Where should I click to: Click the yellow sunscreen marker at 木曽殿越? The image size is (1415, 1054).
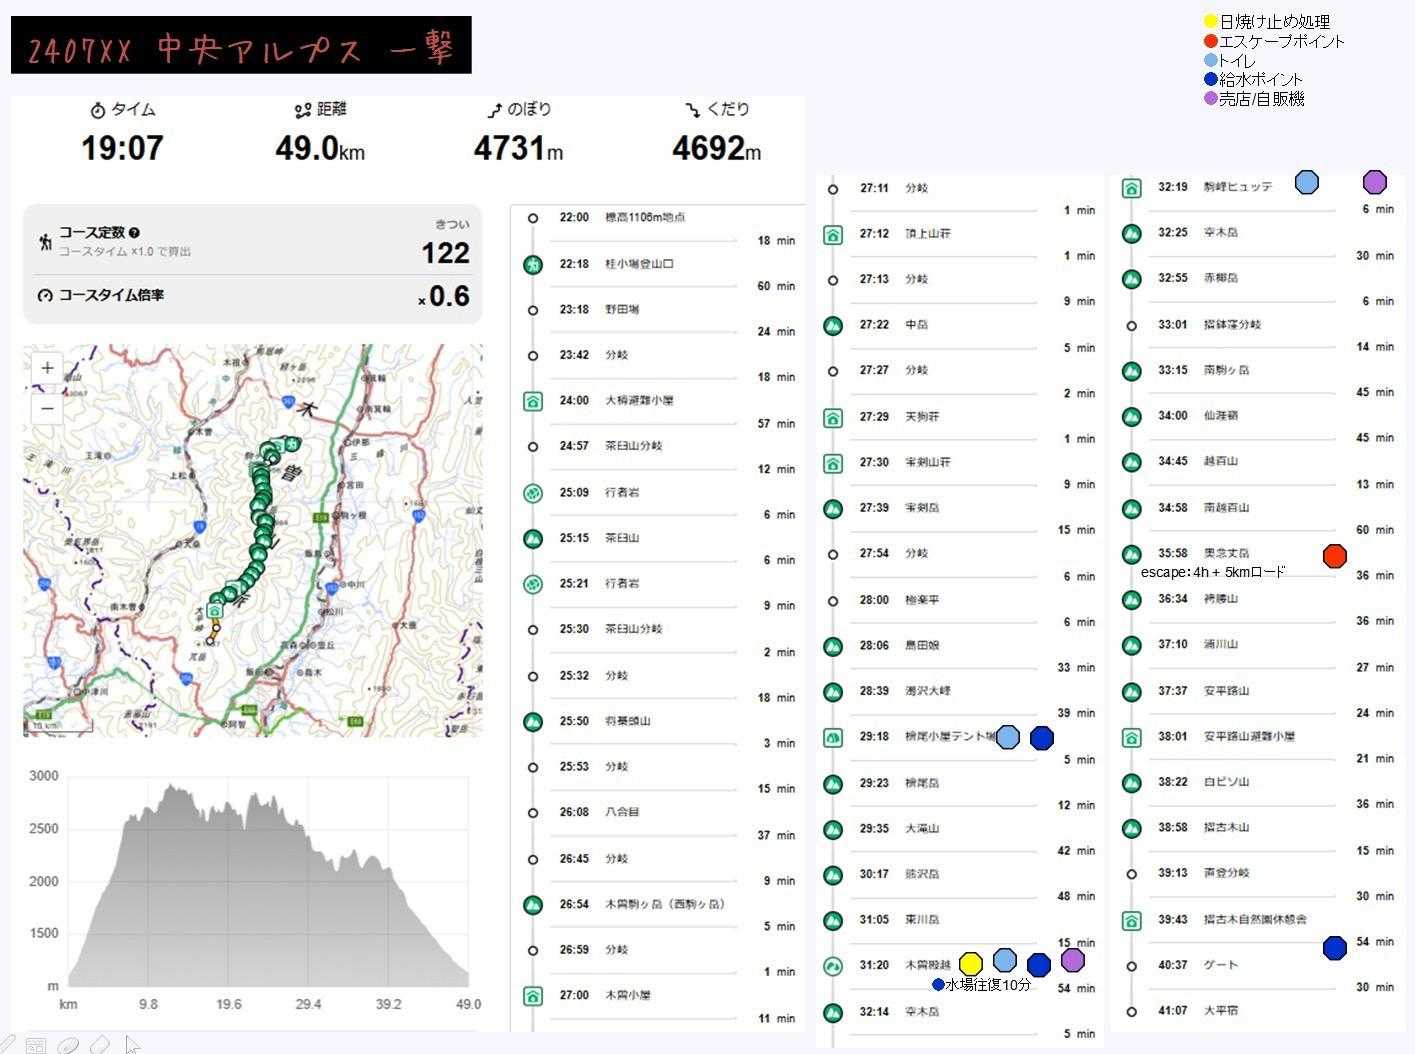pos(970,964)
